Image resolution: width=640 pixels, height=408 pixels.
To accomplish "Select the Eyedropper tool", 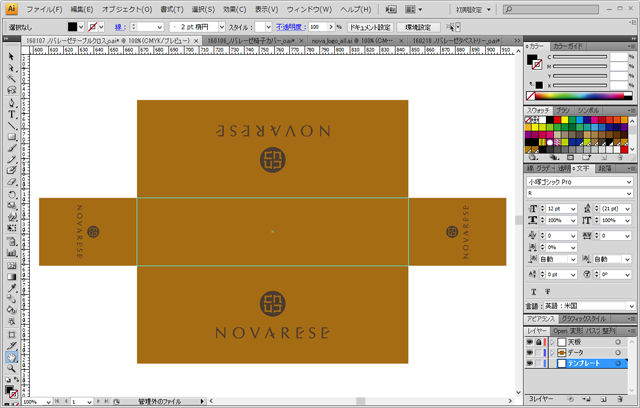I will 11,288.
